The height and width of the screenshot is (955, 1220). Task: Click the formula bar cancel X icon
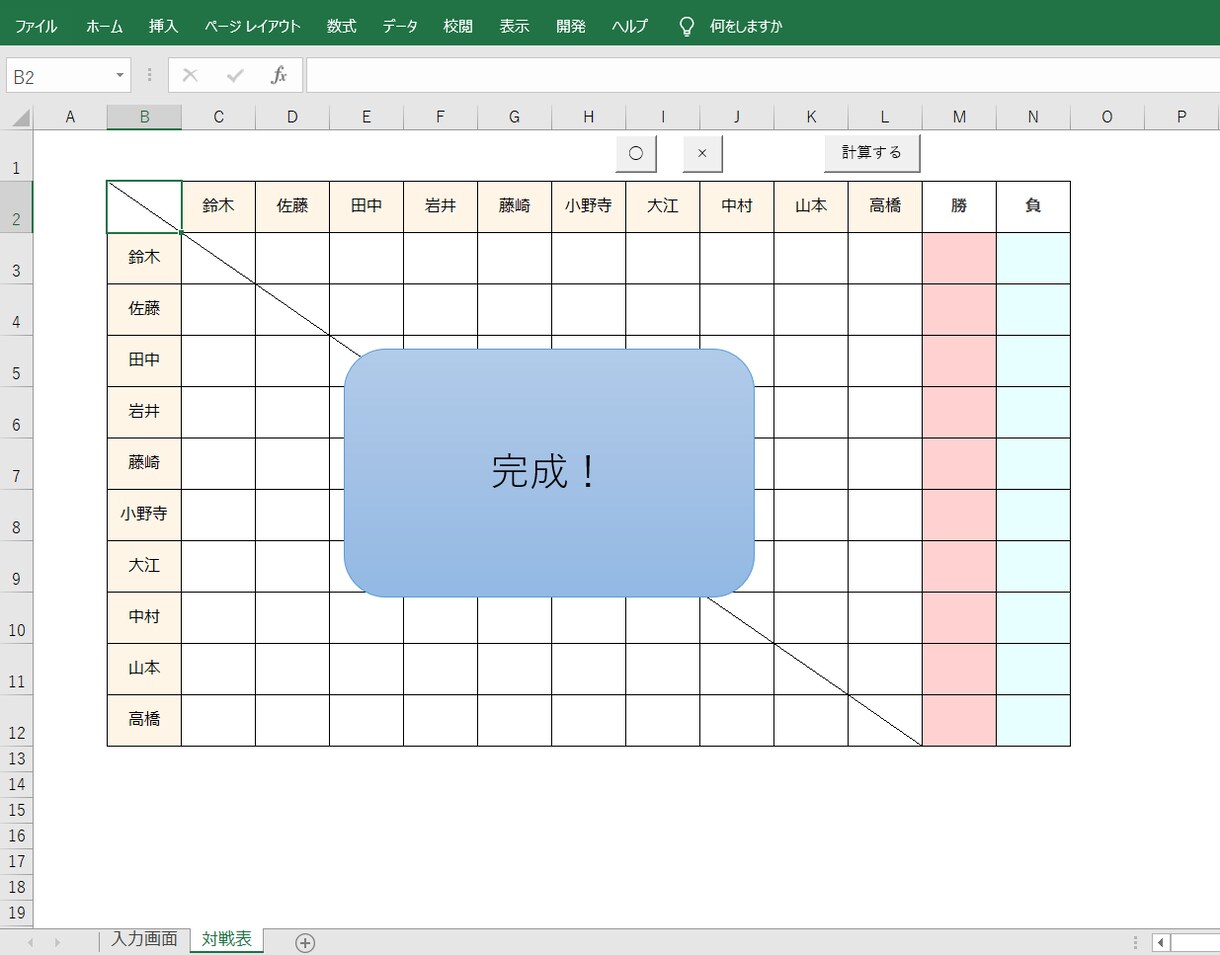coord(190,75)
